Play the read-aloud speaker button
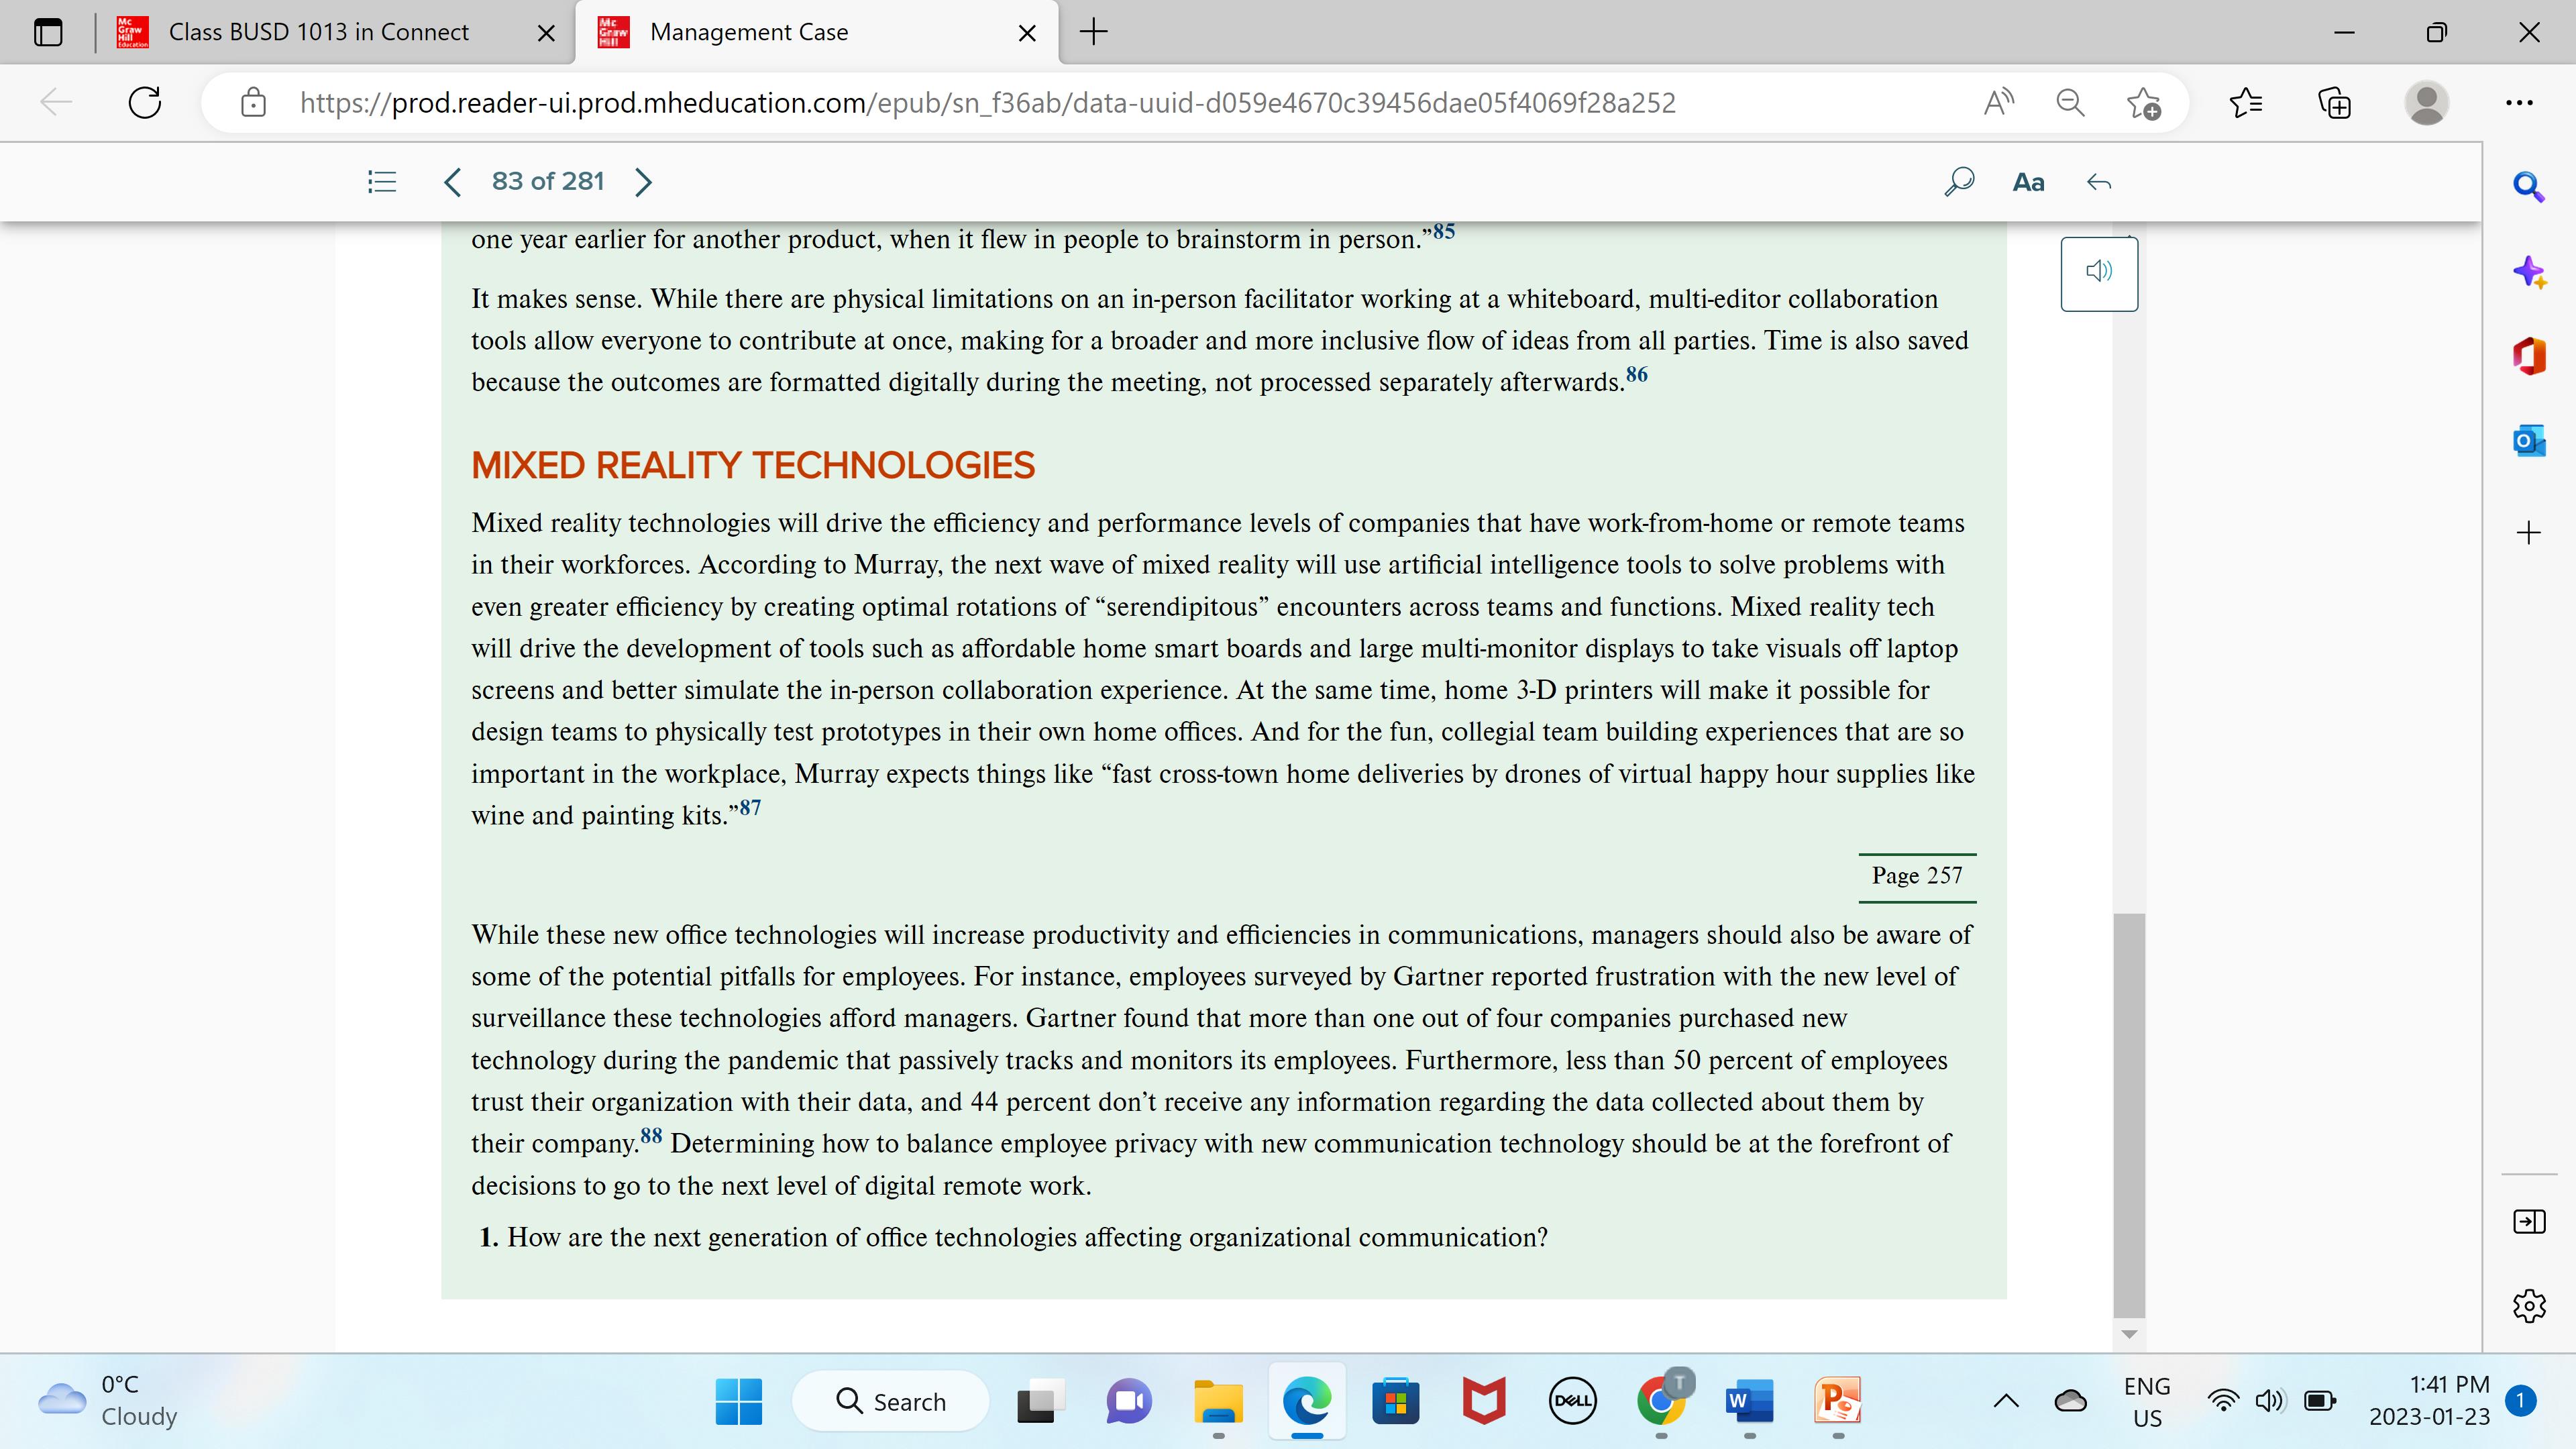This screenshot has width=2576, height=1449. coord(2098,272)
